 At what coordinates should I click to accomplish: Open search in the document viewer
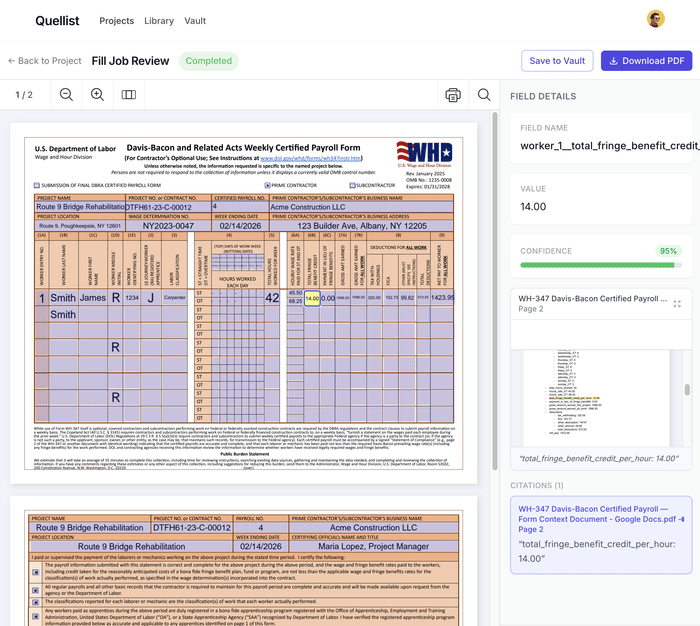[x=484, y=95]
